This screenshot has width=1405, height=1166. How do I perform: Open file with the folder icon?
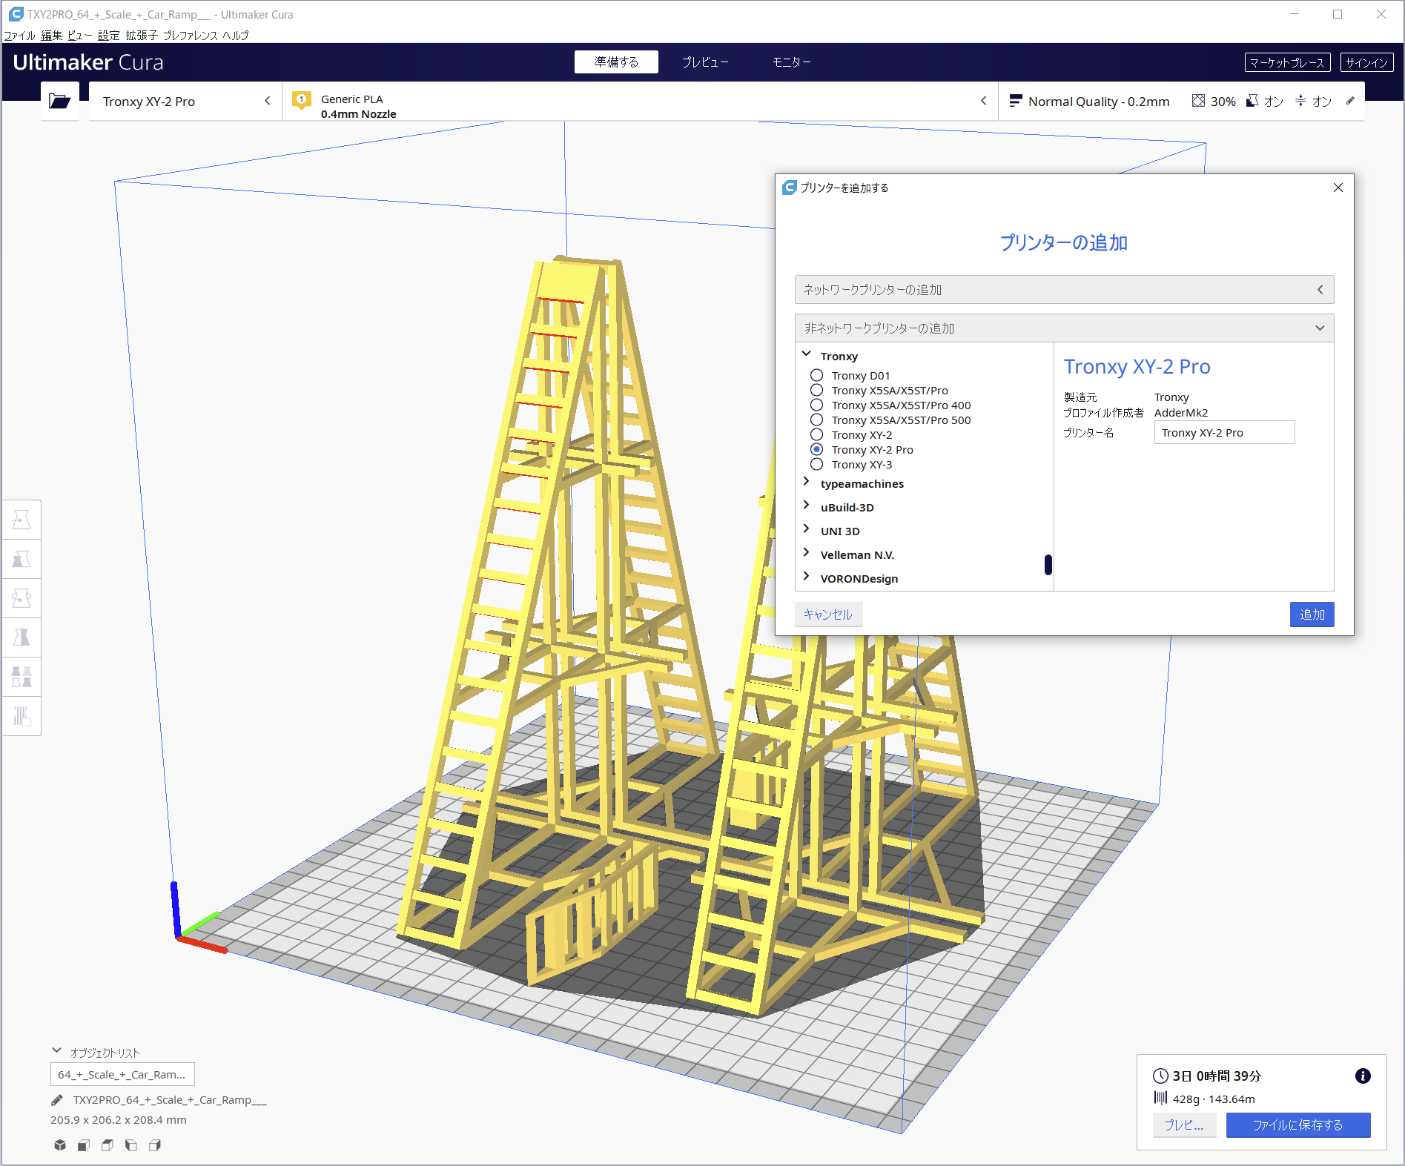tap(60, 101)
